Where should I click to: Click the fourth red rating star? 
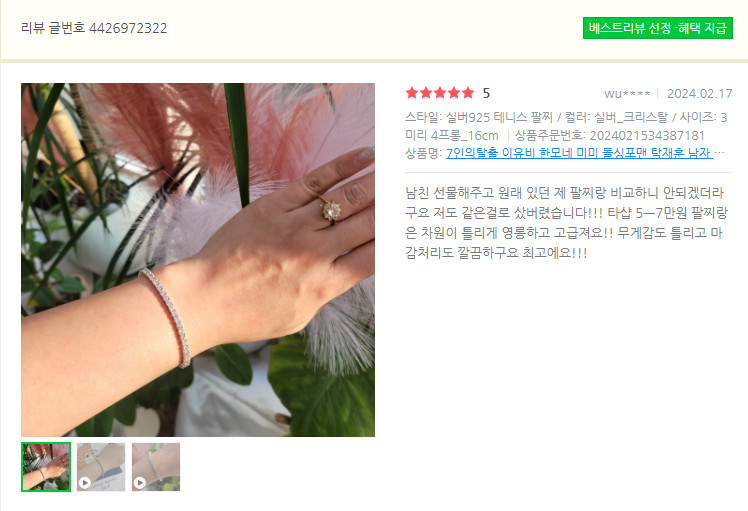pyautogui.click(x=454, y=93)
